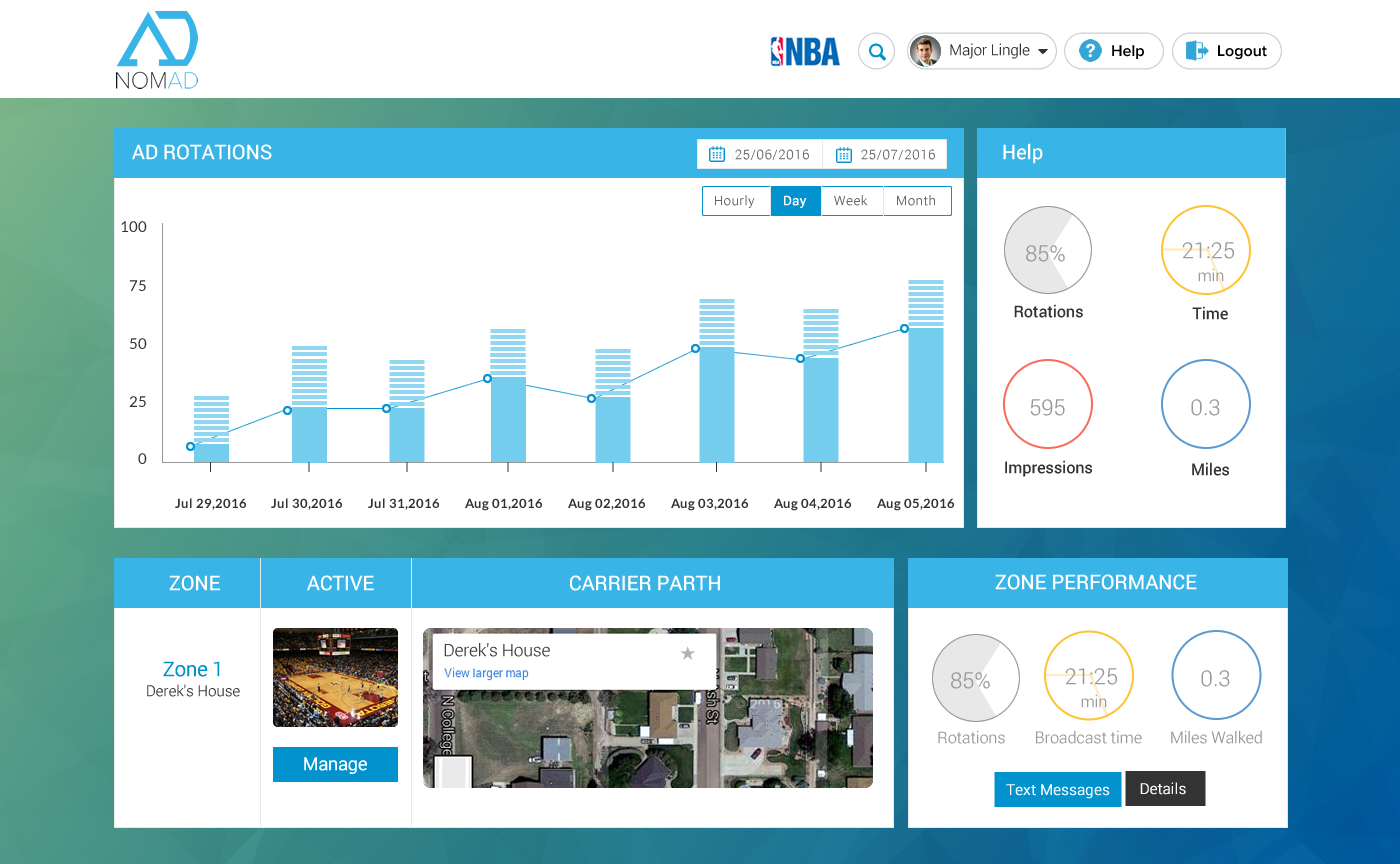
Task: Click the 595 Impressions circle indicator
Action: (1047, 406)
